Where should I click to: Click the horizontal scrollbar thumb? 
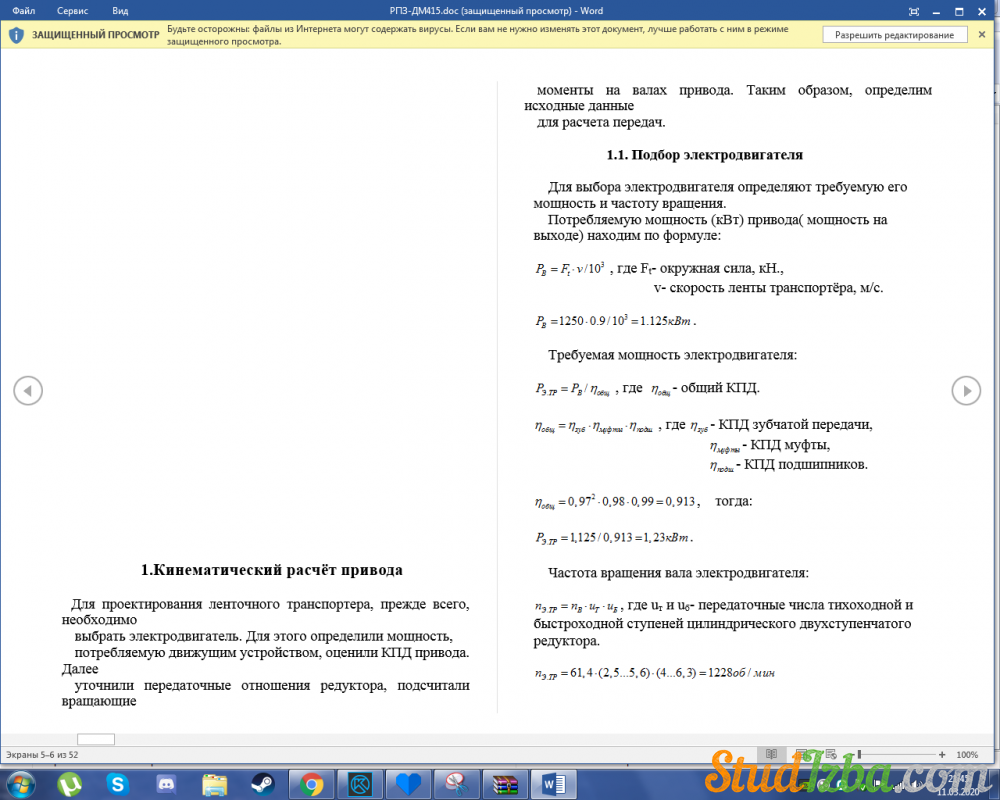96,739
